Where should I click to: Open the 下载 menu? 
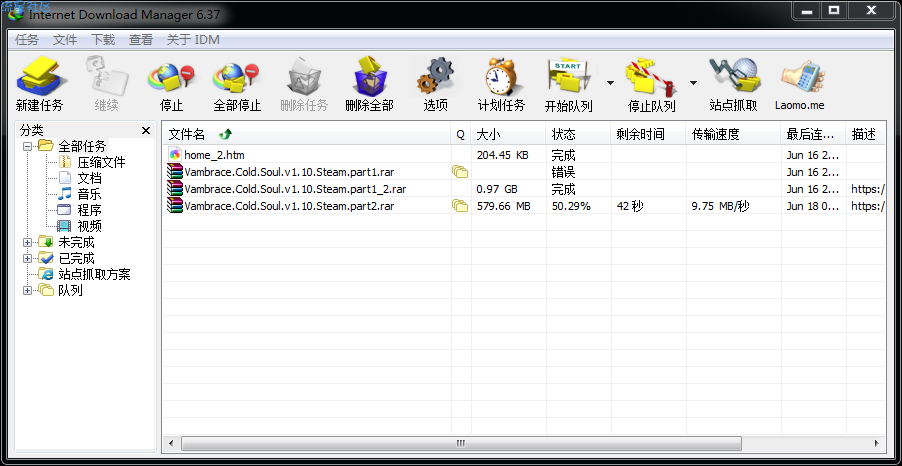point(103,40)
